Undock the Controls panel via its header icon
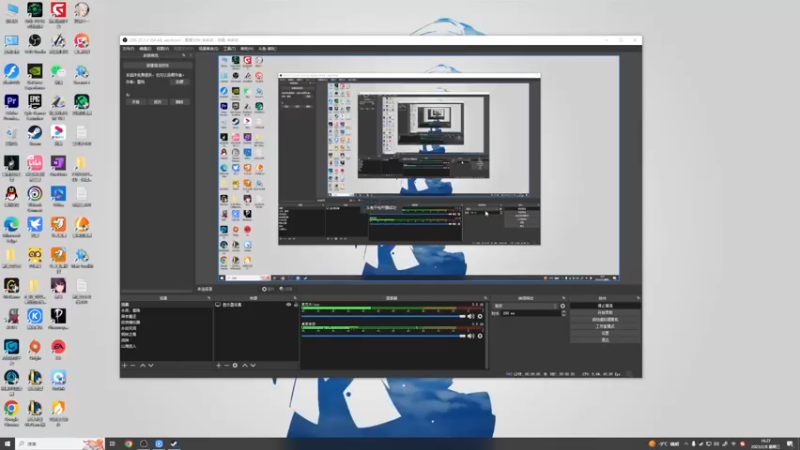This screenshot has height=450, width=800. pyautogui.click(x=638, y=298)
